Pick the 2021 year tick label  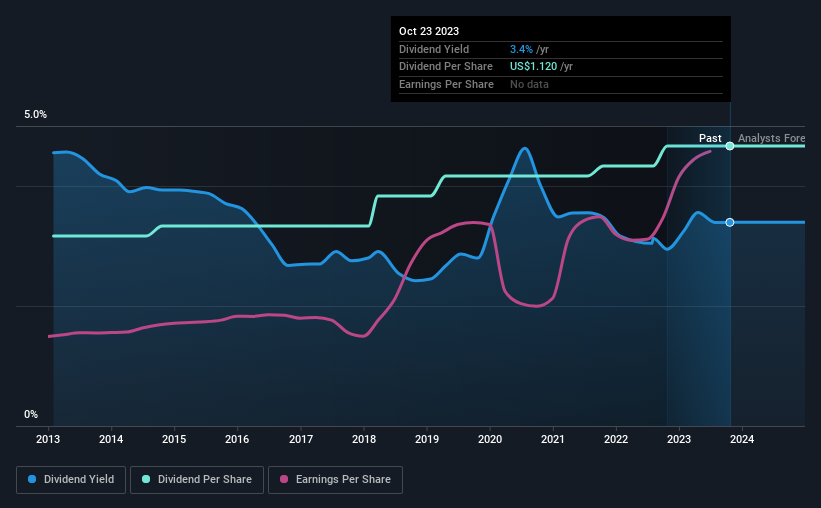point(553,439)
